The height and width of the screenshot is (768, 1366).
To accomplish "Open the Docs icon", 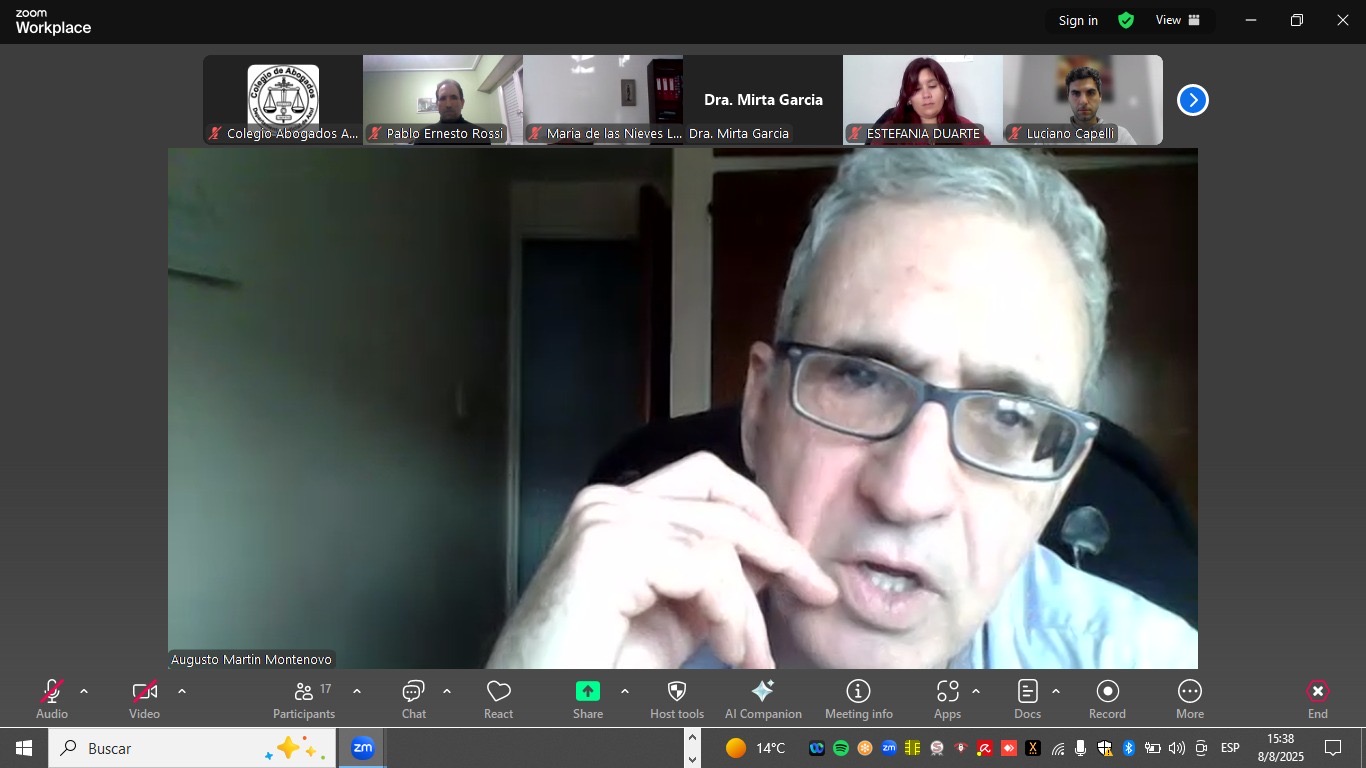I will pos(1027,699).
